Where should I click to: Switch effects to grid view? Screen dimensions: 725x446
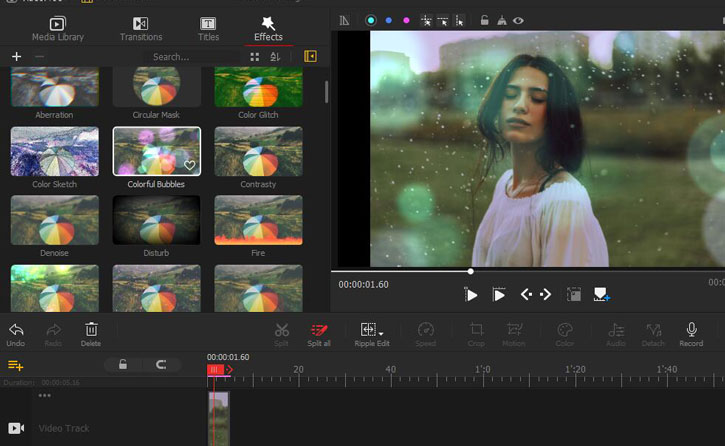tap(255, 57)
